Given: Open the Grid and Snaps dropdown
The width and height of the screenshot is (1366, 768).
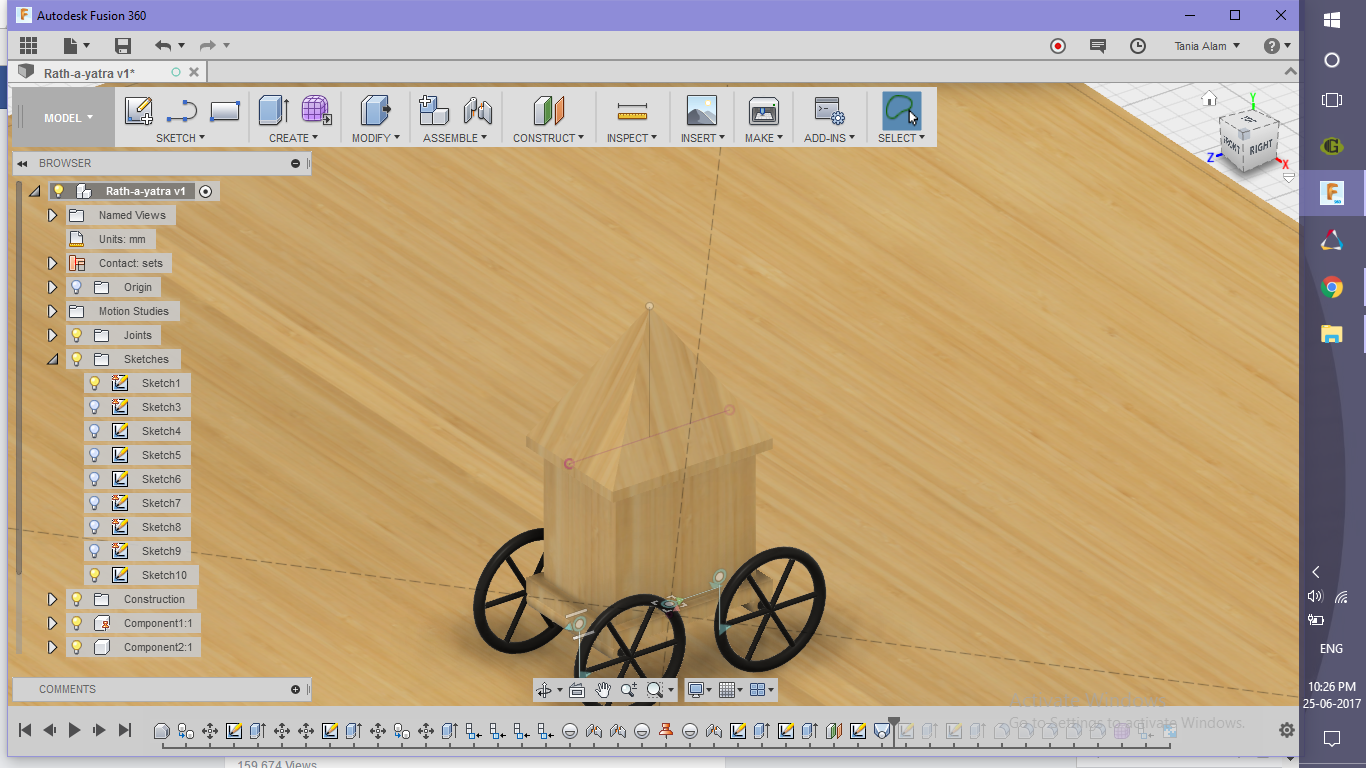Looking at the screenshot, I should coord(730,689).
